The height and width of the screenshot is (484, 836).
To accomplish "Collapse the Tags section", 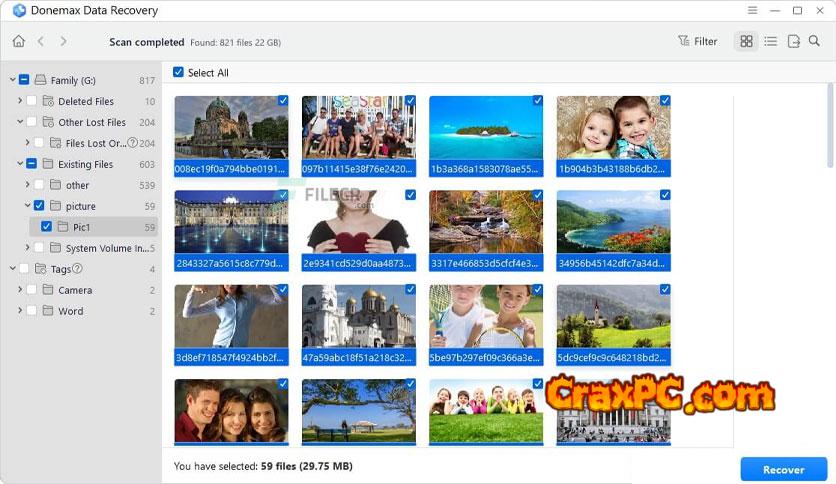I will pos(12,269).
